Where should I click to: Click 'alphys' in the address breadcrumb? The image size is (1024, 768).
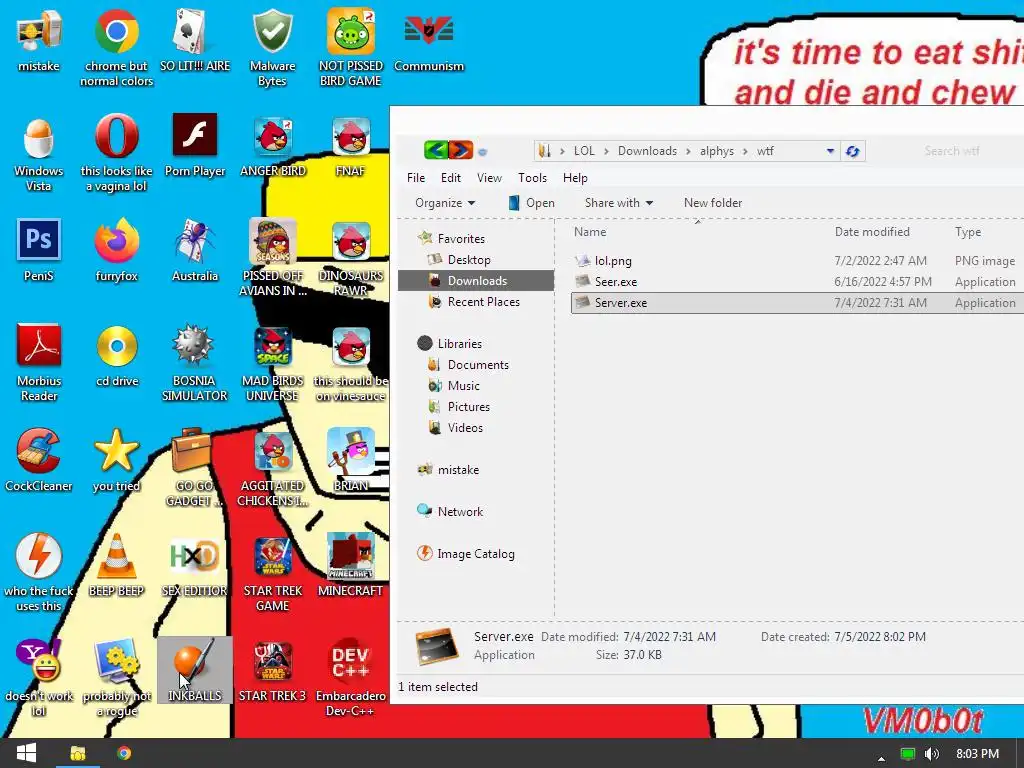(717, 151)
